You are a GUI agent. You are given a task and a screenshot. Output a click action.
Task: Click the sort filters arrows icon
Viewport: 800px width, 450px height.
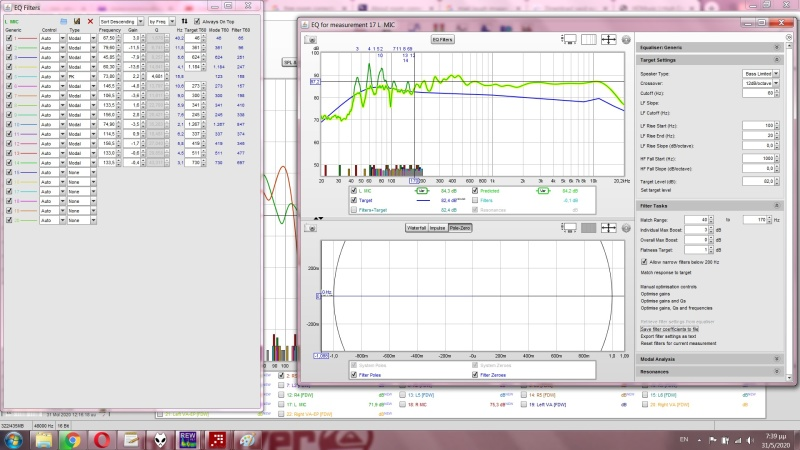(x=184, y=21)
